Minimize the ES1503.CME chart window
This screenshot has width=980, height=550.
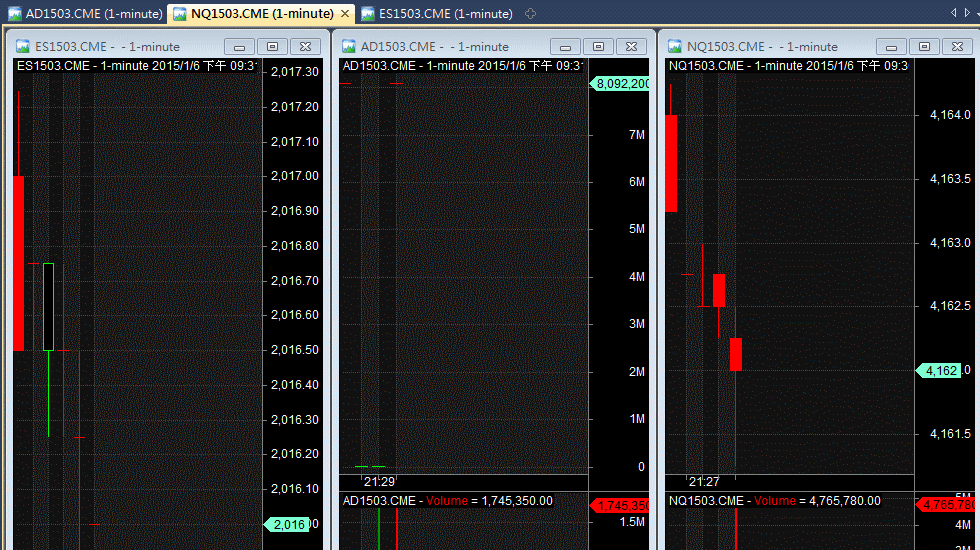click(x=239, y=47)
